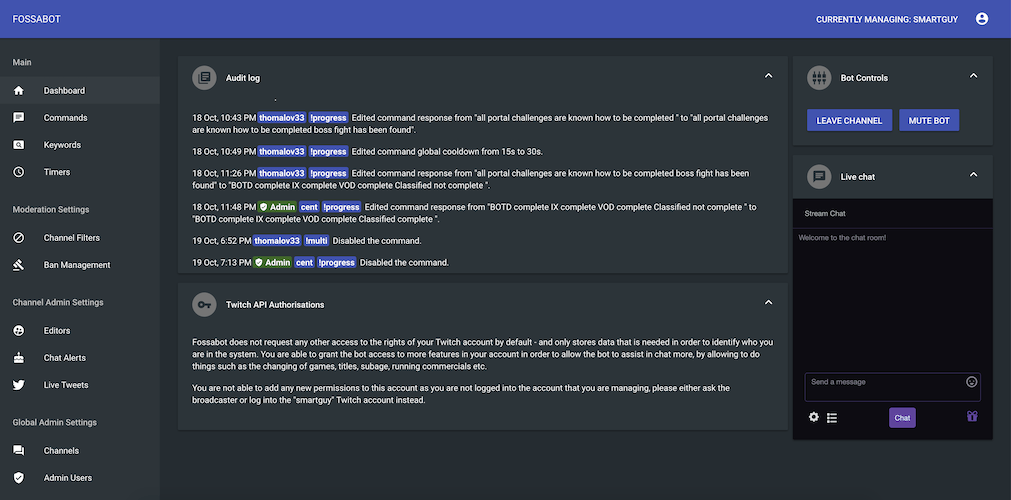
Task: Collapse the Live chat panel
Action: tap(973, 175)
